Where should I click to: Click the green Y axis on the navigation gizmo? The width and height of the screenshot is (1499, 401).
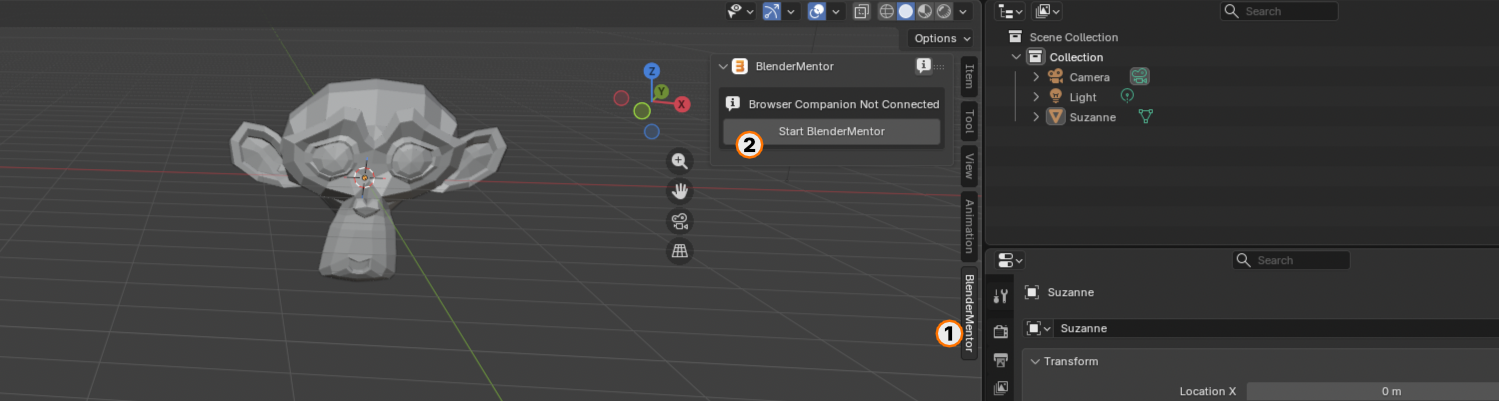click(661, 91)
